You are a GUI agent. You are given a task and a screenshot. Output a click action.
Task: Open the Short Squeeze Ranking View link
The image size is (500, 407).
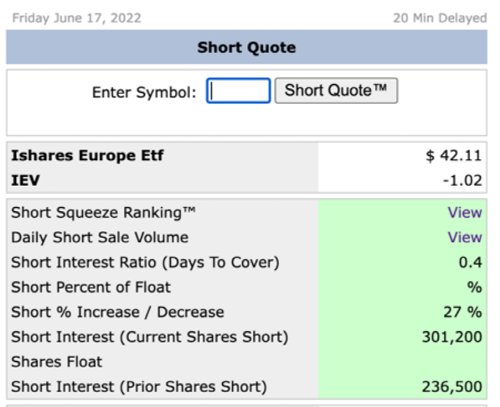pos(465,212)
